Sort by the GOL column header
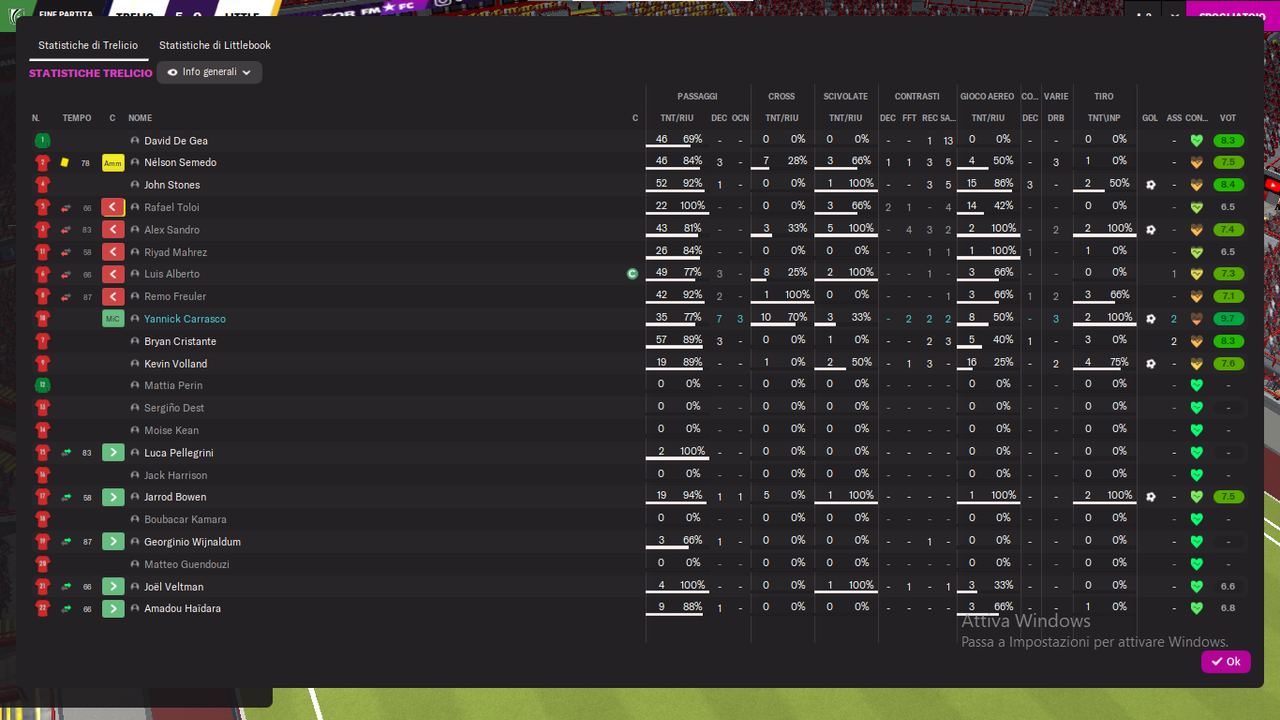Screen dimensions: 1280x720 pos(1150,118)
